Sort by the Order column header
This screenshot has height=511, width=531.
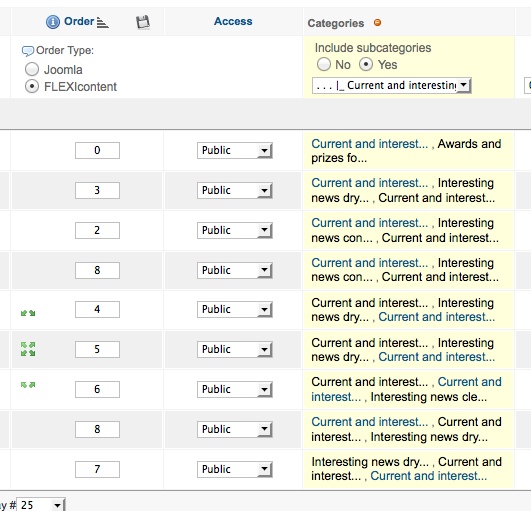pyautogui.click(x=79, y=21)
